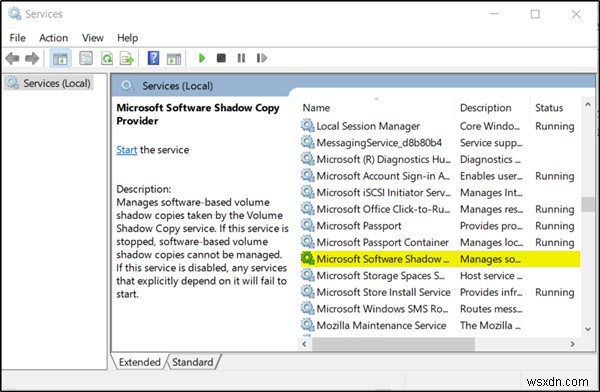Toggle the Show/Hide Console Tree icon

click(x=60, y=59)
